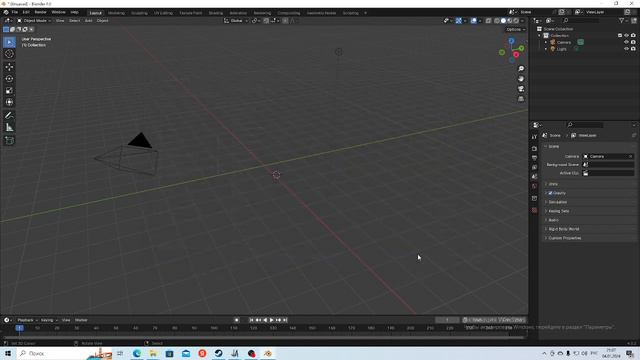Screen dimensions: 640x360
Task: Click the pan view hand icon
Action: pos(521,79)
